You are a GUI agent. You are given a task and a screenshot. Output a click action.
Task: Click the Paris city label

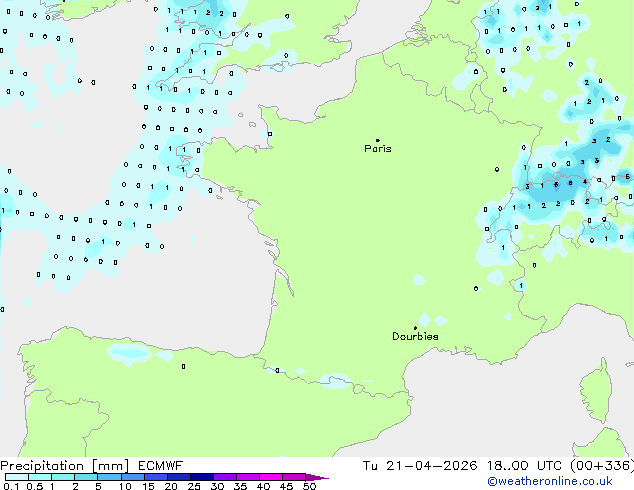(378, 149)
